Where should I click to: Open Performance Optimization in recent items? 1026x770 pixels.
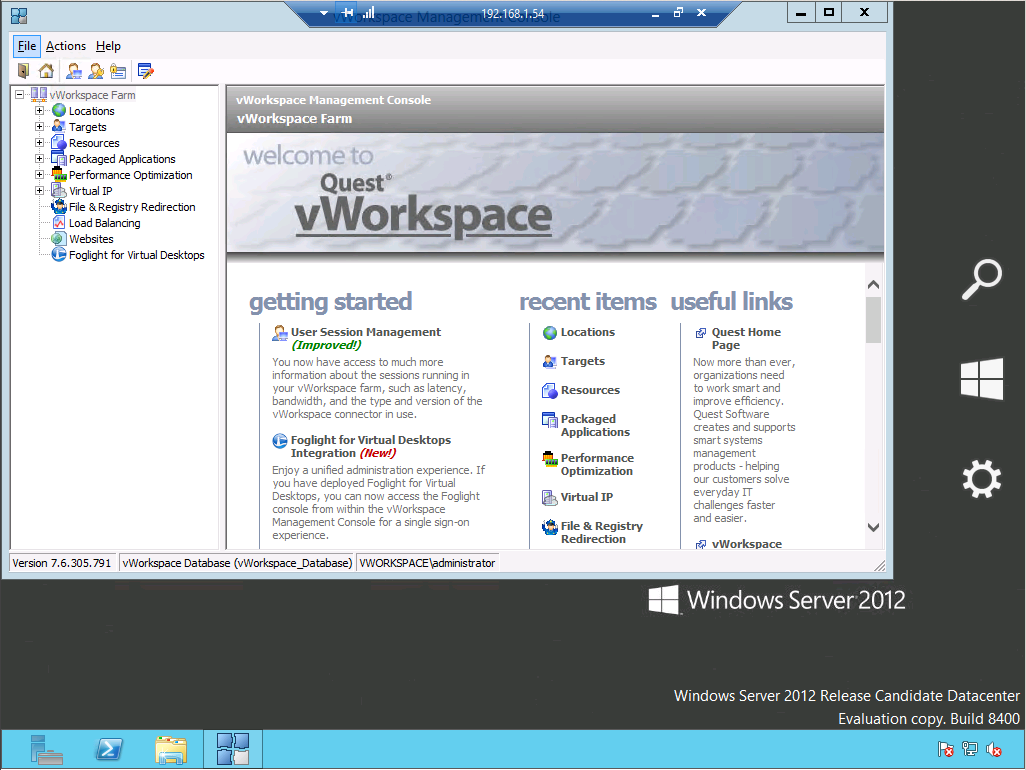pyautogui.click(x=597, y=464)
